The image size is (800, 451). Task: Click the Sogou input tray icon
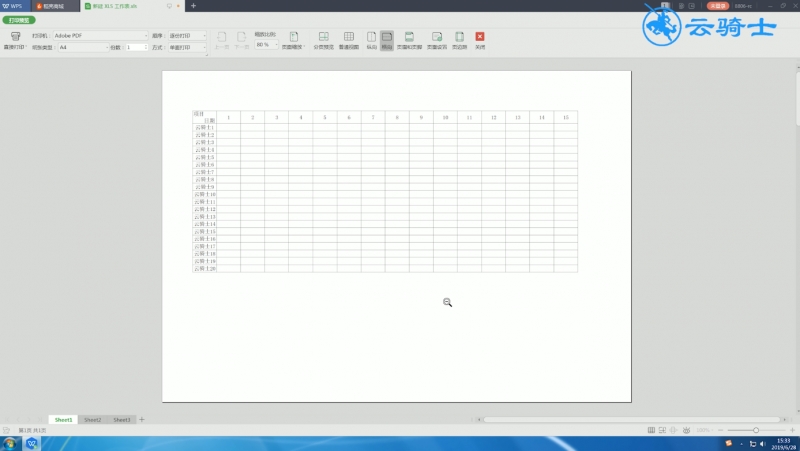(x=729, y=443)
